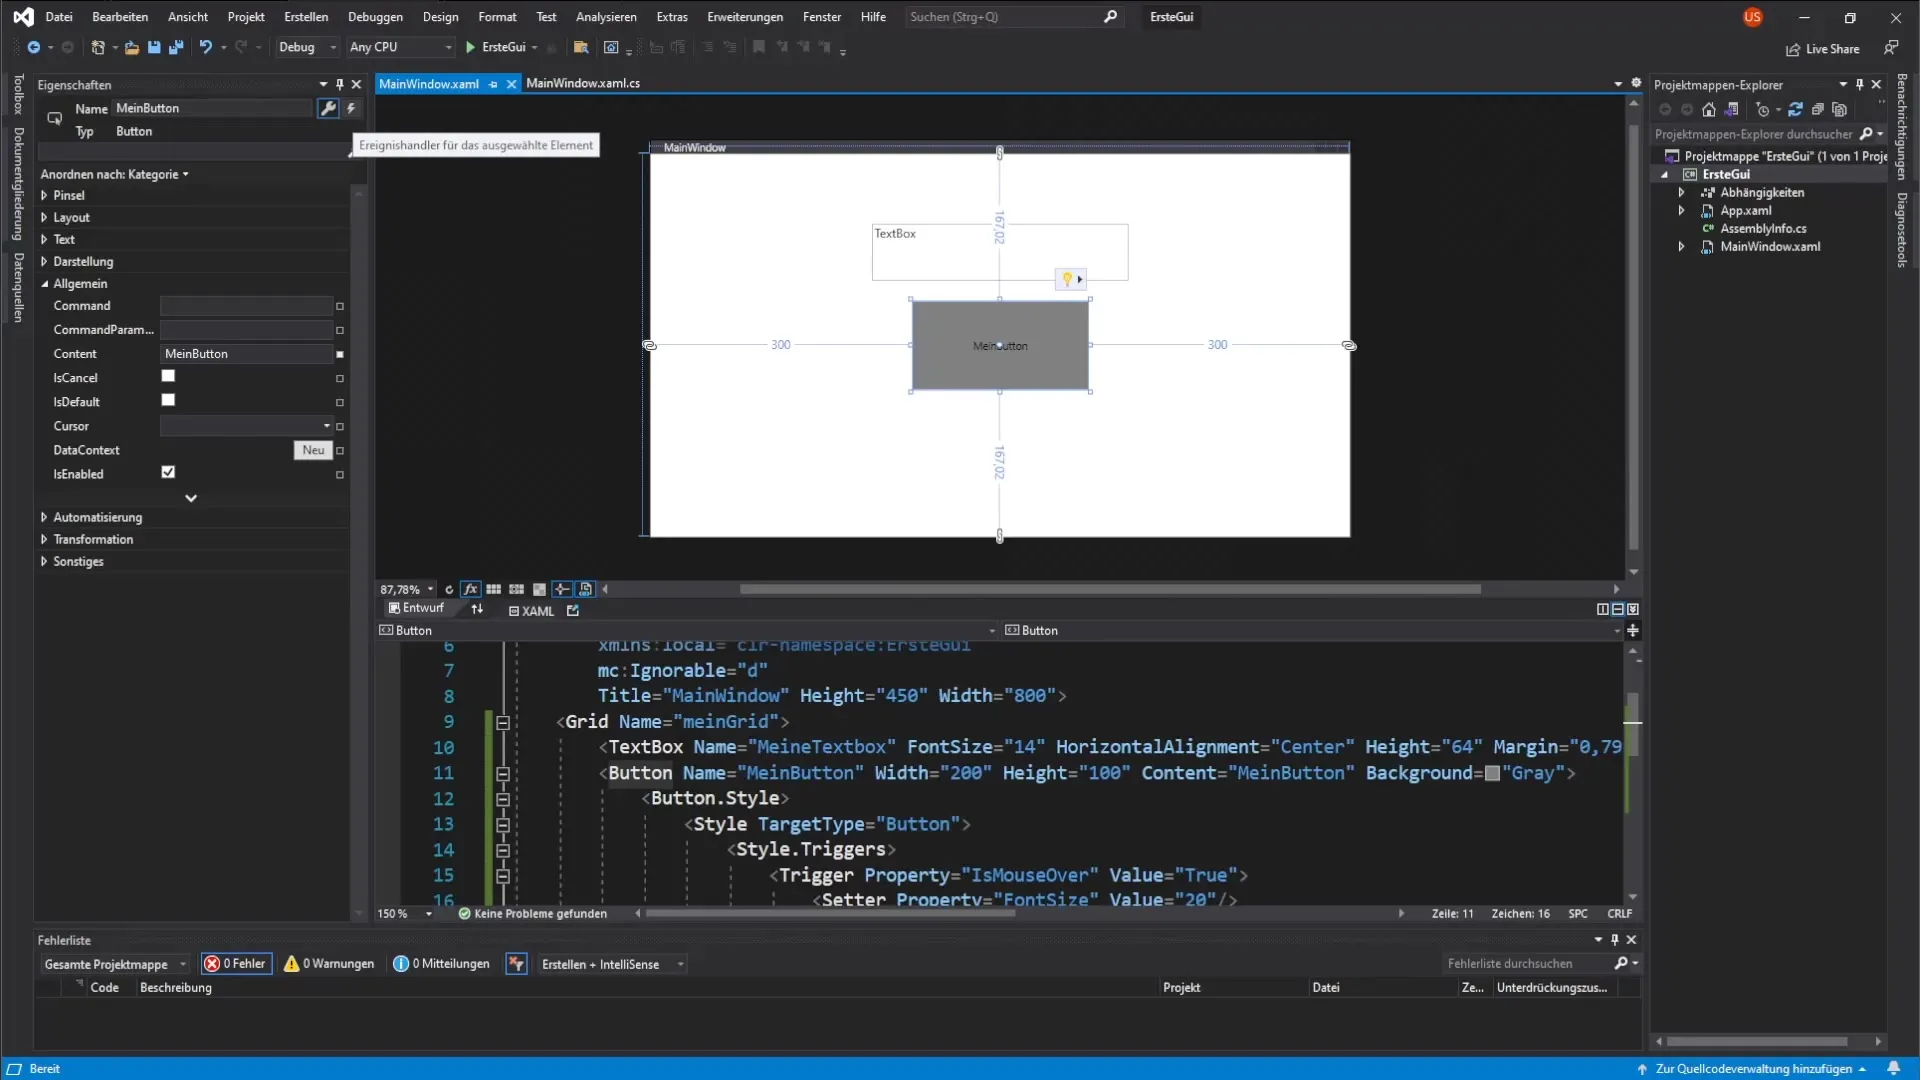Click the Gray color swatch in XAML
The image size is (1920, 1080).
[1492, 773]
